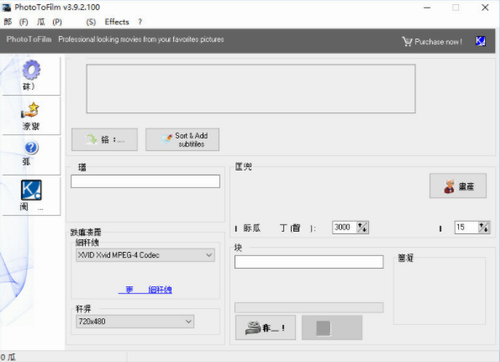Click inside the field containing 15

coord(467,227)
